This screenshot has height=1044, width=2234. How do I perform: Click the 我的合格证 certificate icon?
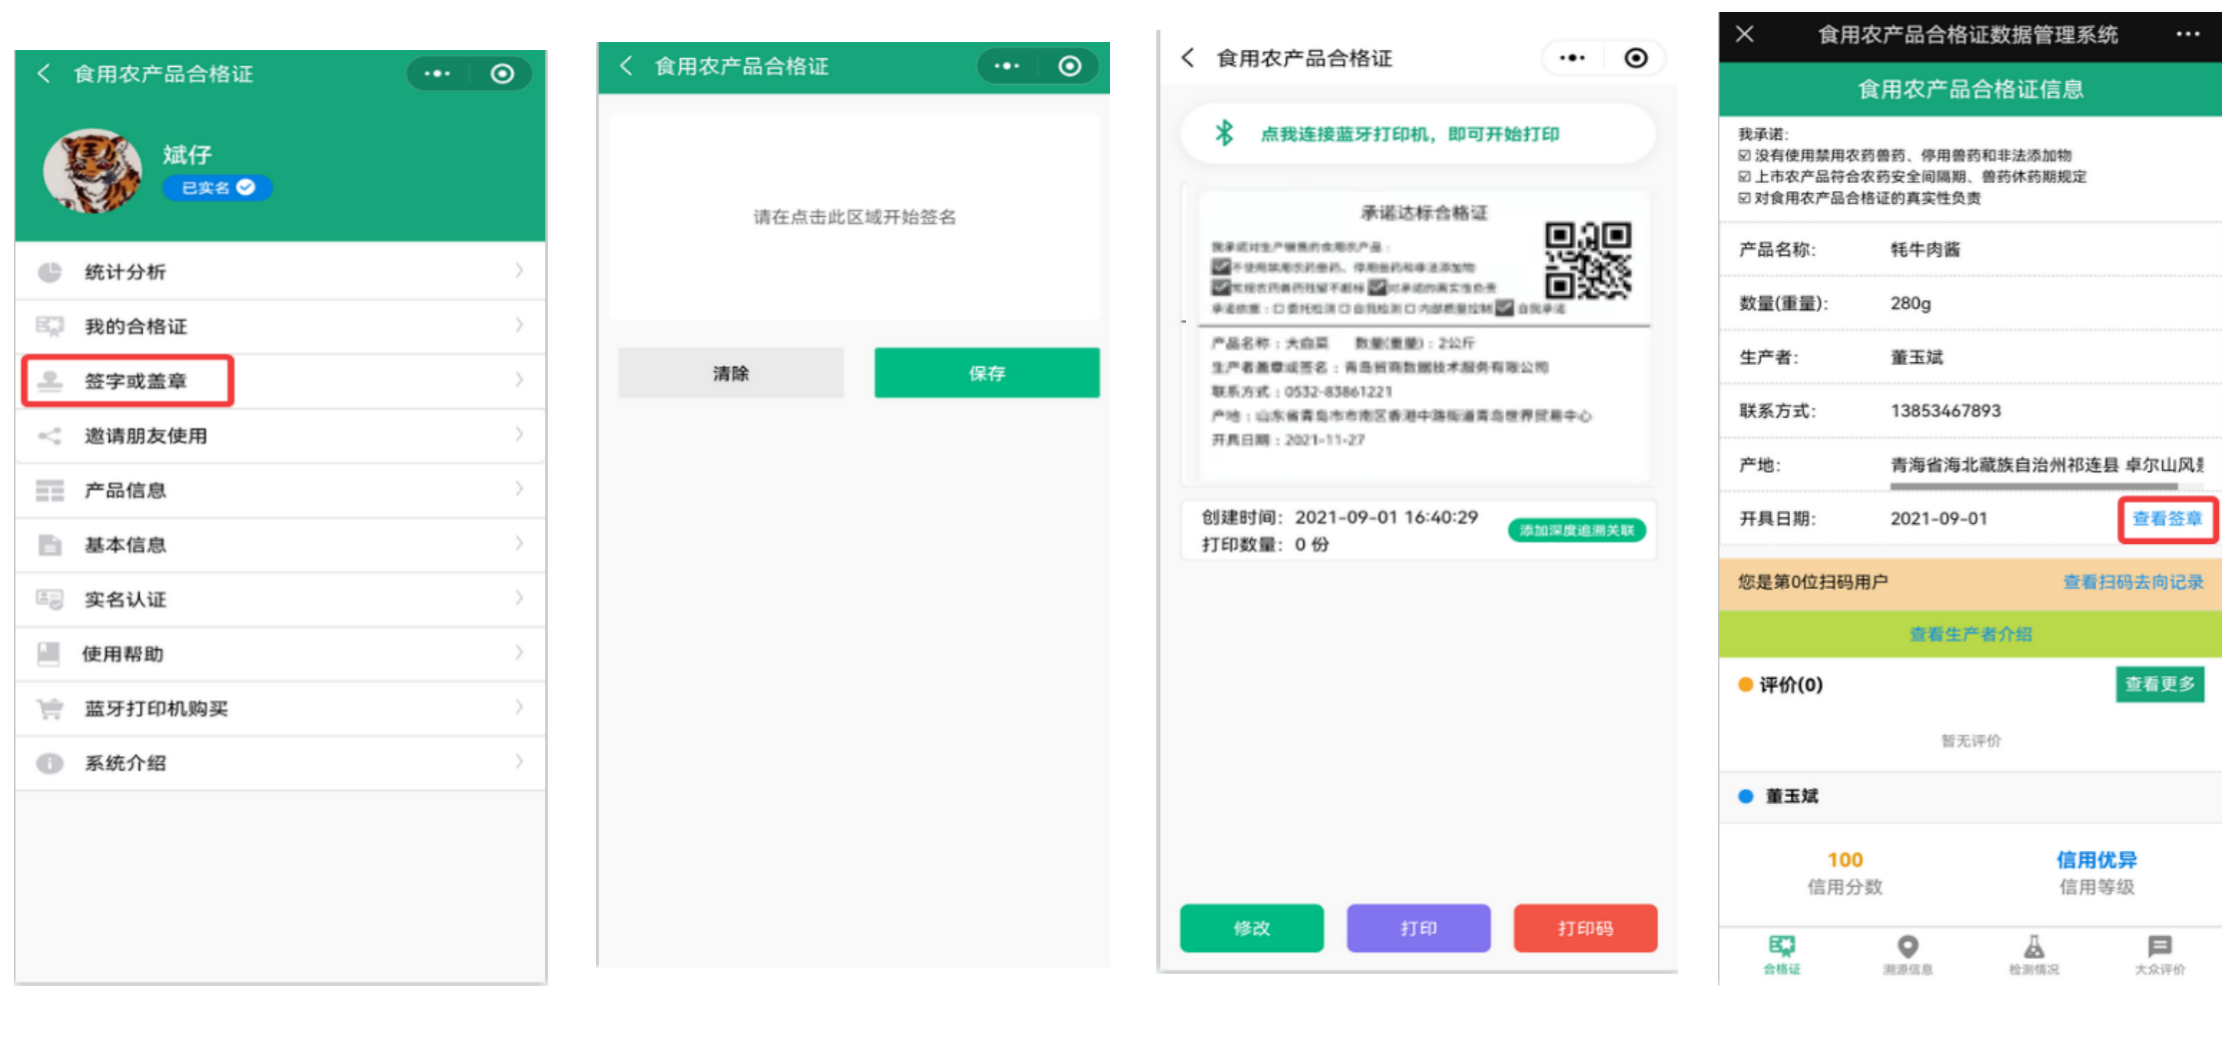[48, 326]
